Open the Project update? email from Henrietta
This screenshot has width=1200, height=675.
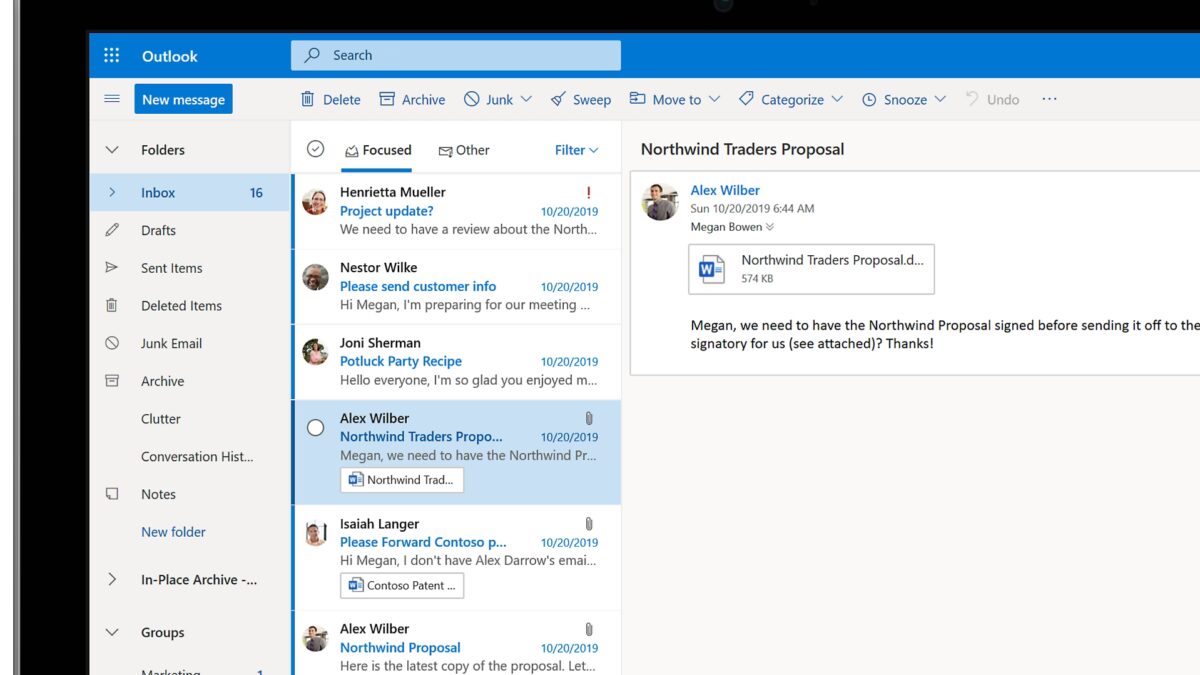point(457,211)
